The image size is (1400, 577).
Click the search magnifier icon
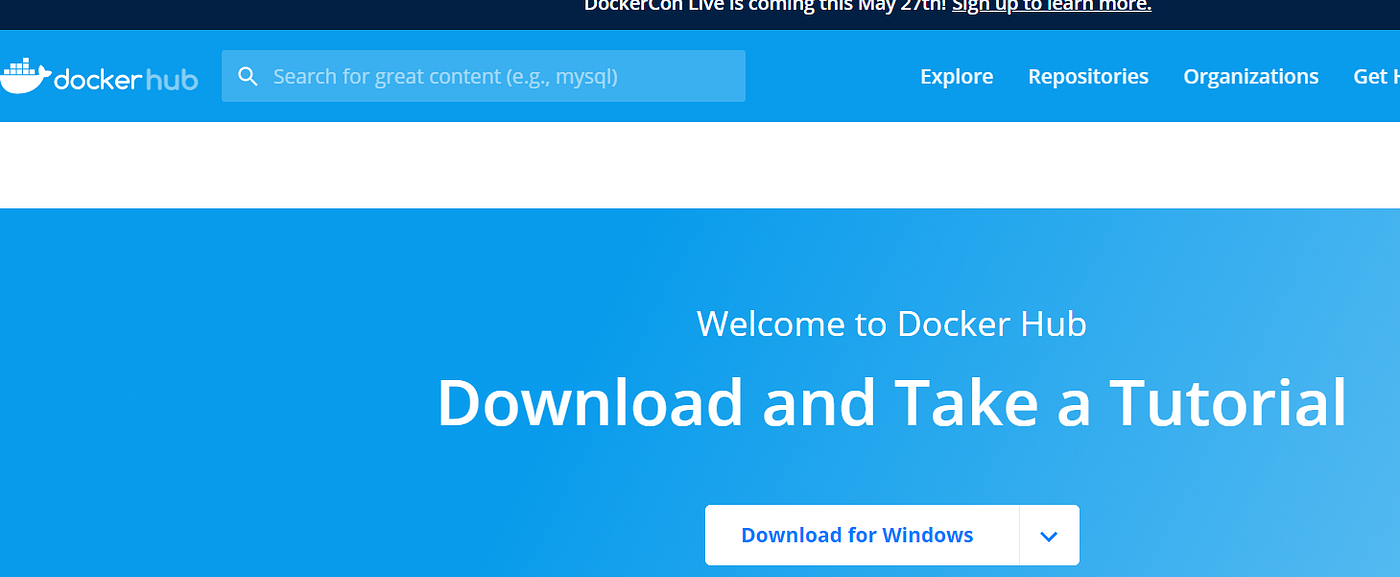coord(248,77)
